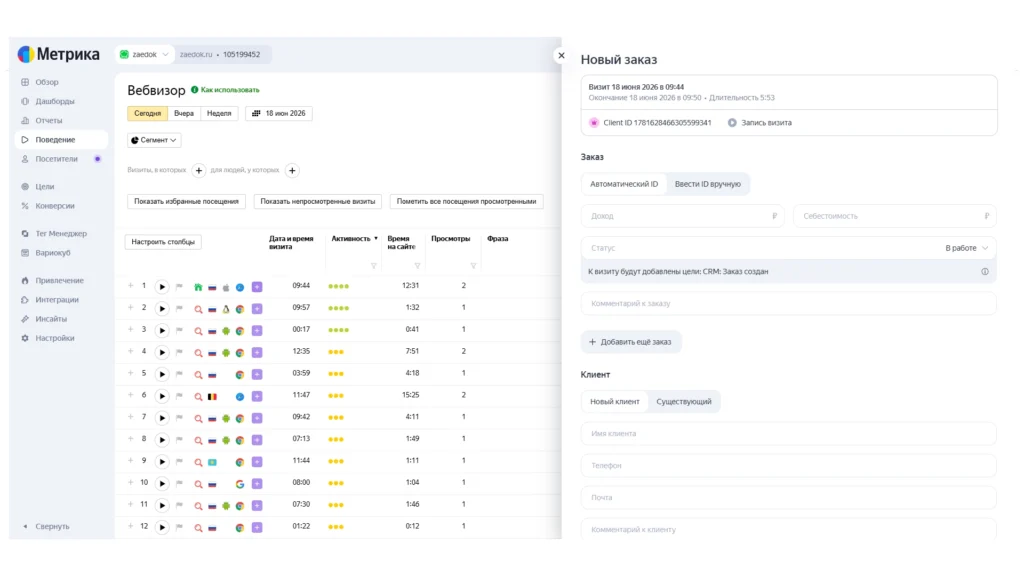The image size is (1024, 576).
Task: Switch to Ввести ID вручную
Action: [707, 184]
